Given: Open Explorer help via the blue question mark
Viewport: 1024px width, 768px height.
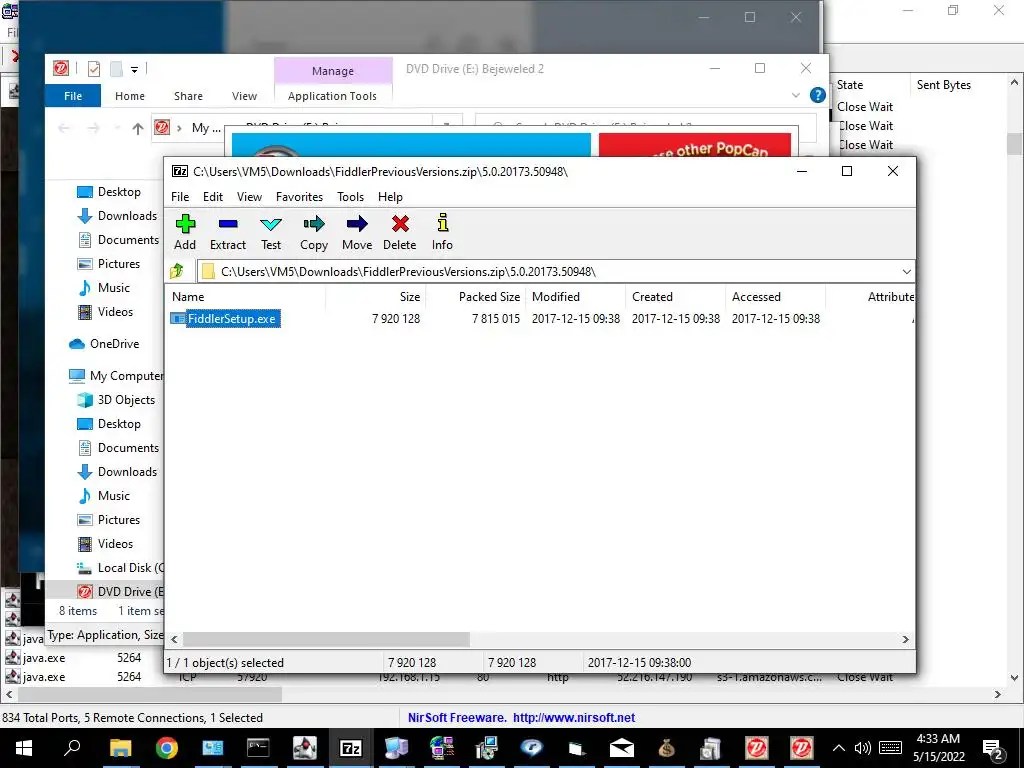Looking at the screenshot, I should [818, 95].
